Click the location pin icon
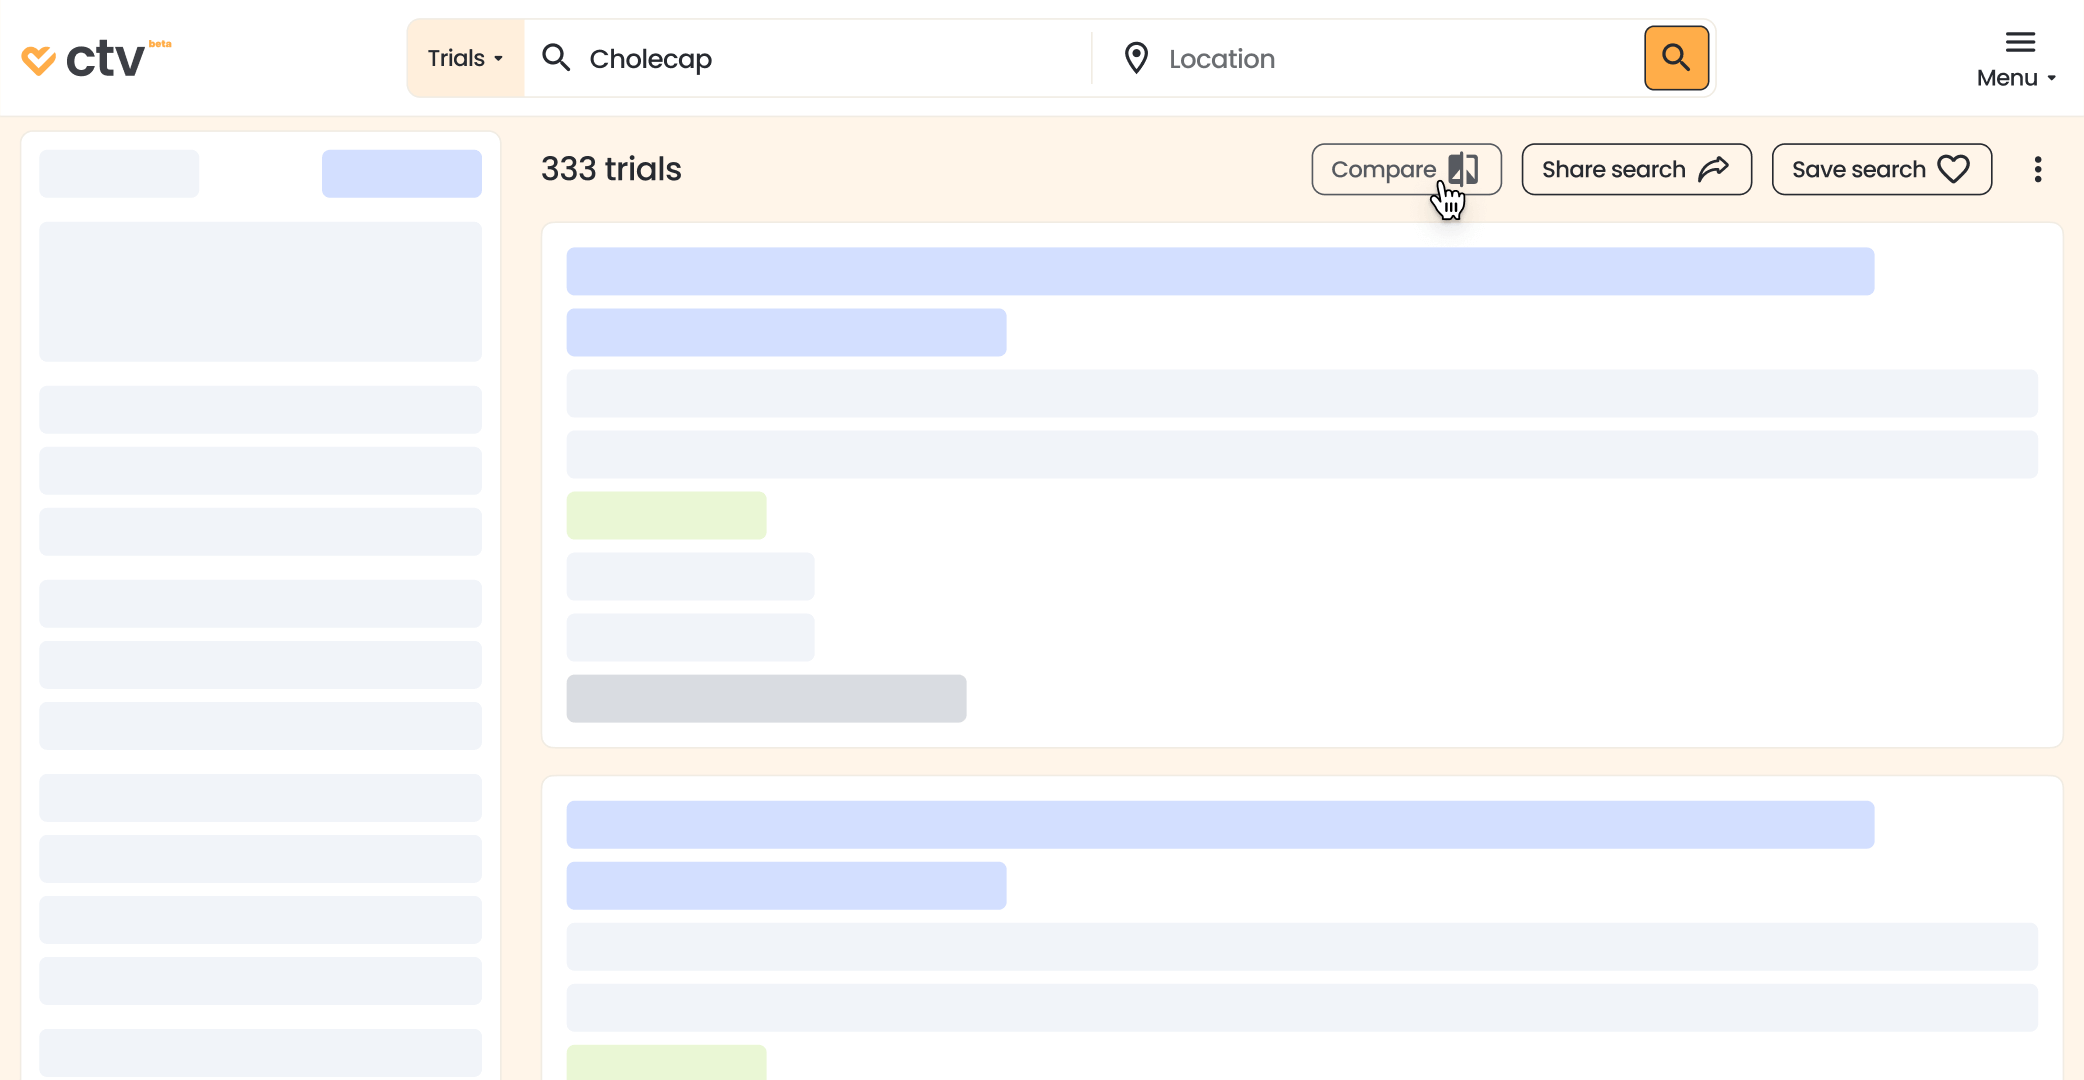The height and width of the screenshot is (1080, 2084). [1136, 58]
